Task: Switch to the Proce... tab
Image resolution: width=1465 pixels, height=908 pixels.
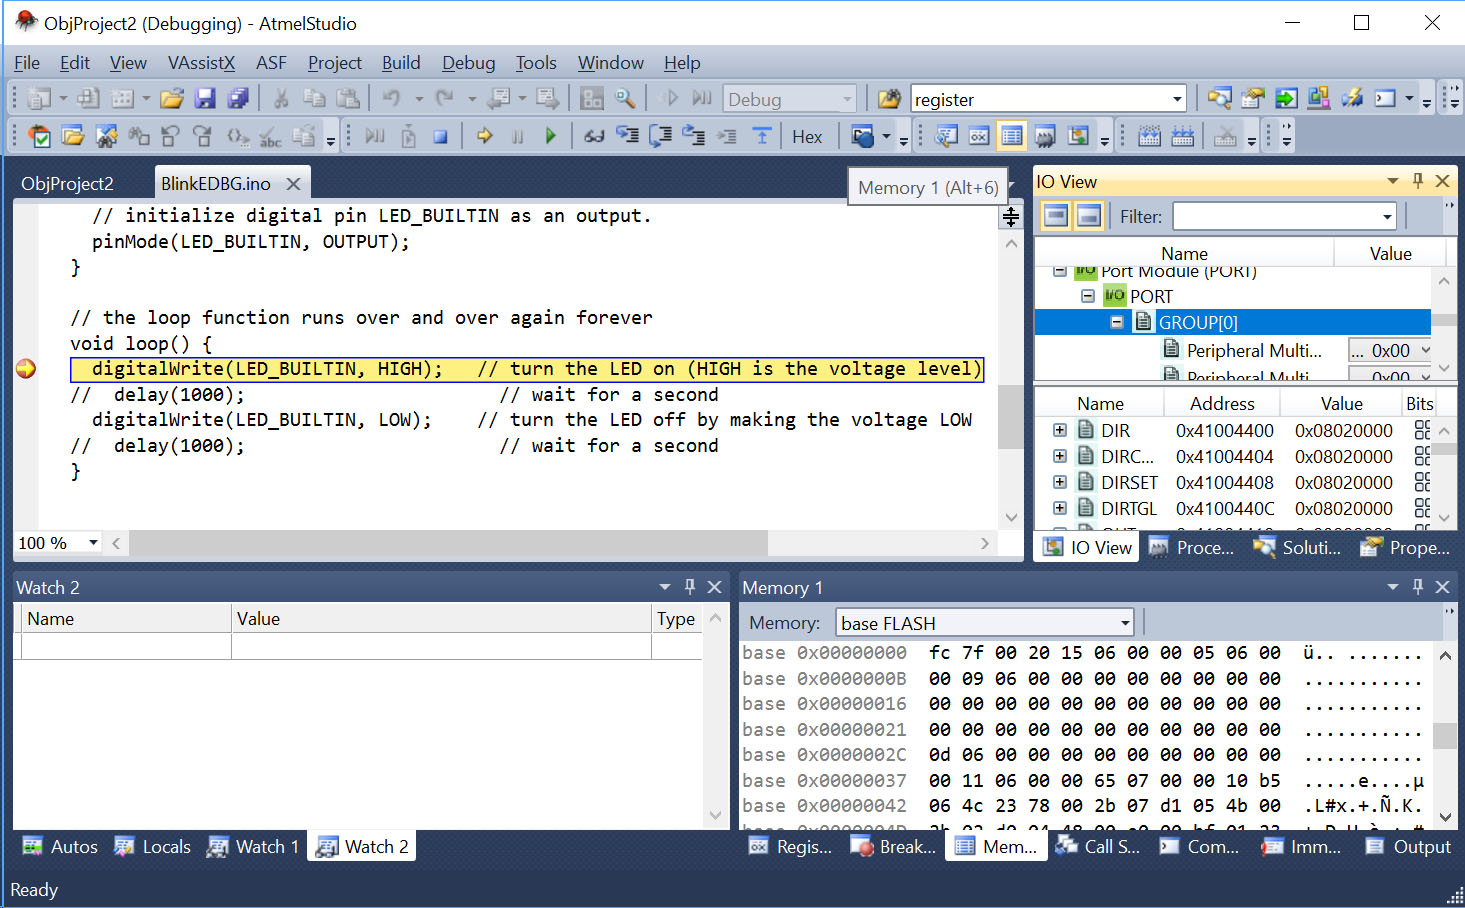Action: point(1191,548)
